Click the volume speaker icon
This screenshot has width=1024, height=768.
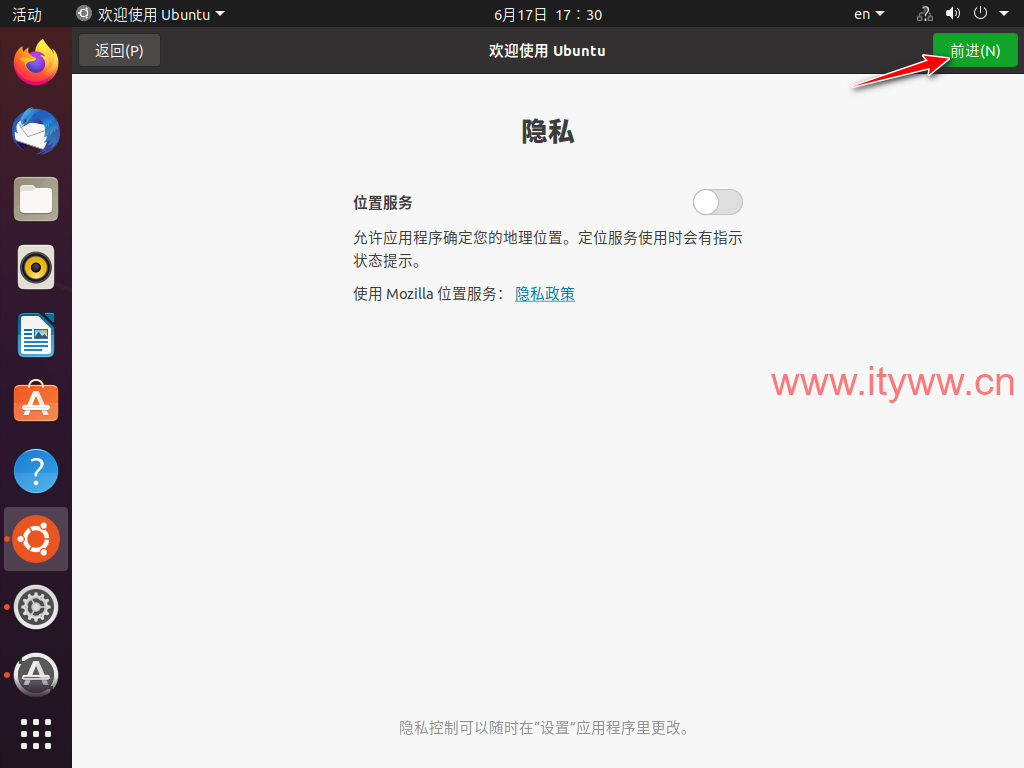coord(953,14)
